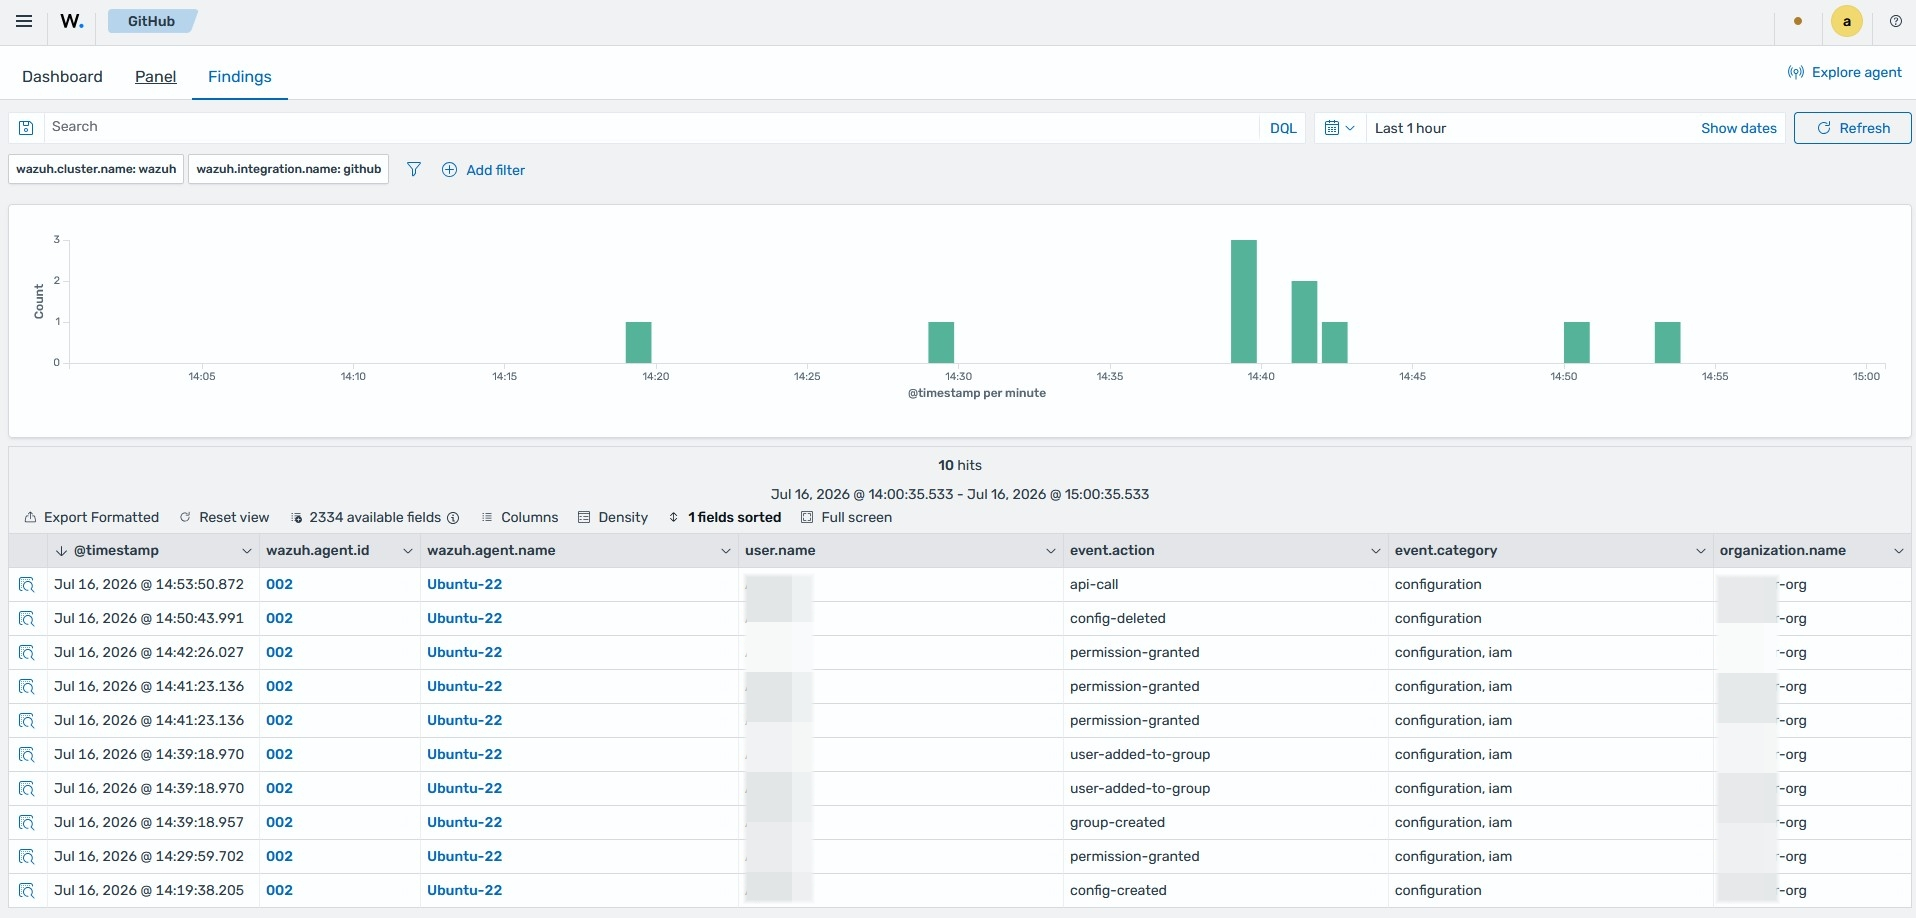Open Ubuntu-22 link in config-created row
This screenshot has height=918, width=1916.
tap(464, 890)
